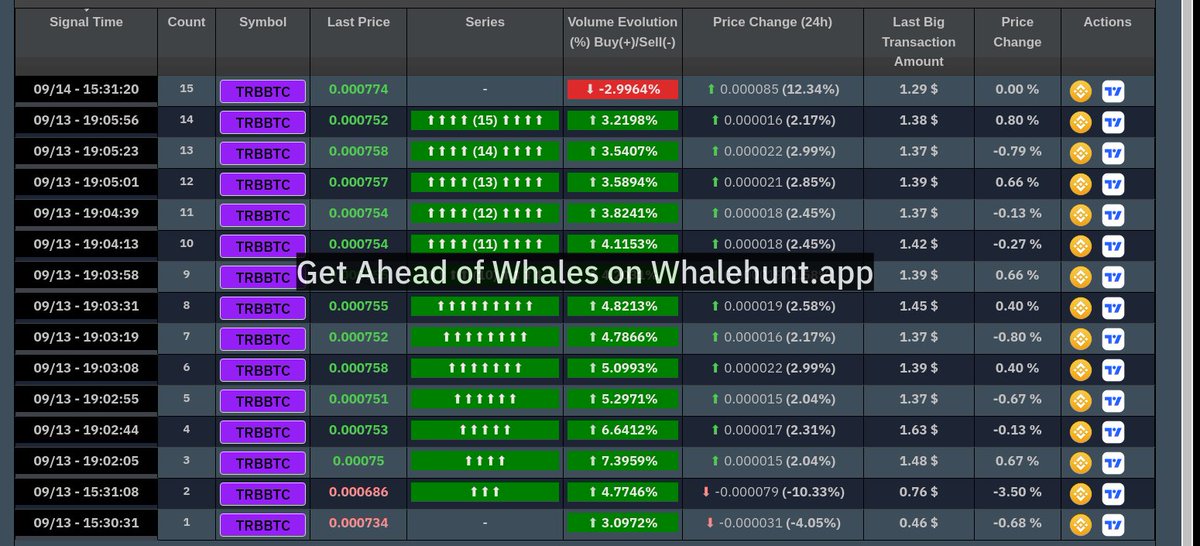Click signal time 09/13 - 19:03:31
The height and width of the screenshot is (546, 1200).
click(x=86, y=307)
